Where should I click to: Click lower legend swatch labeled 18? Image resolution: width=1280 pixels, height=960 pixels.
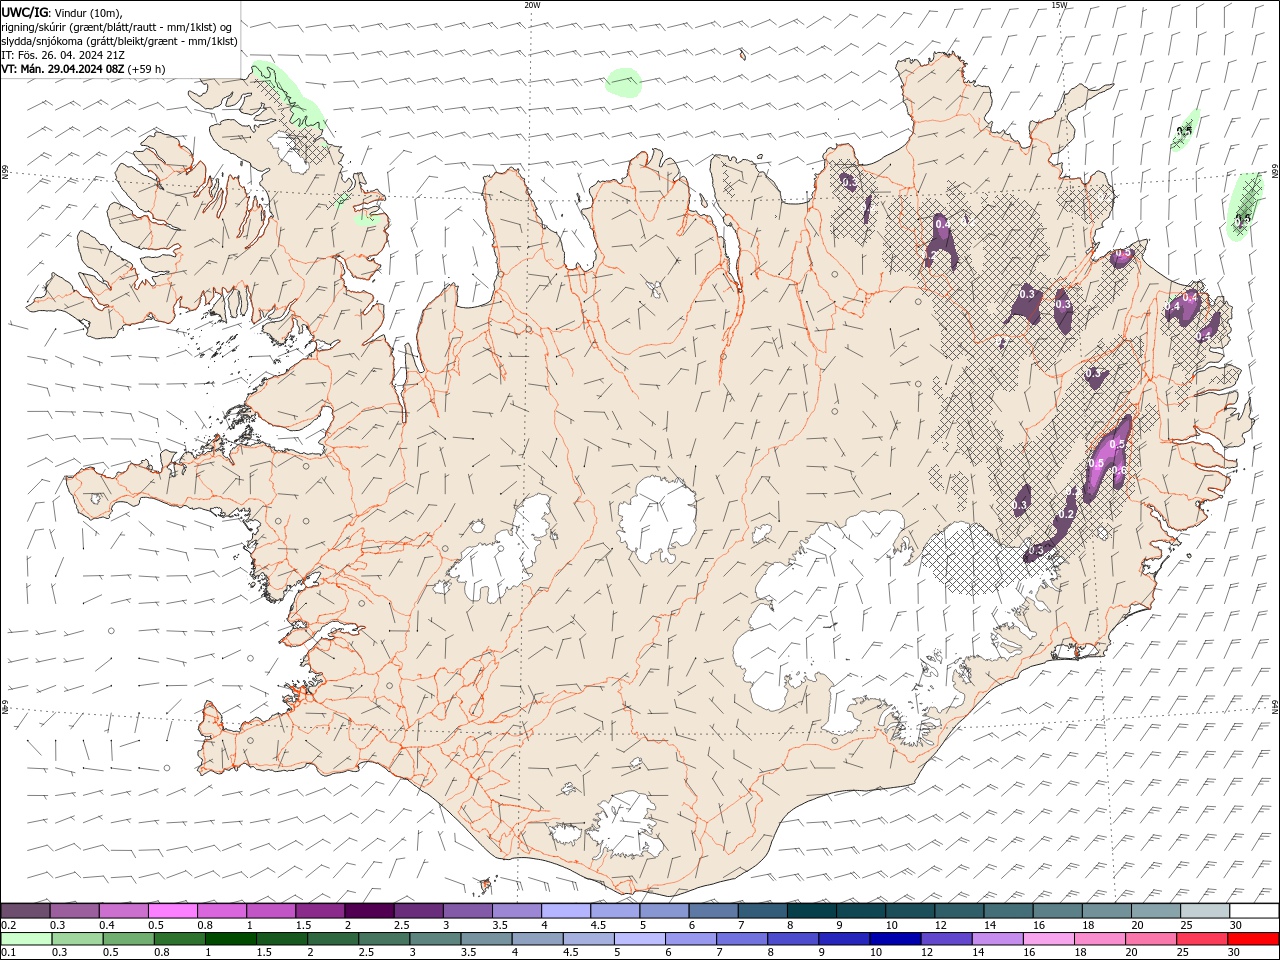(1098, 939)
